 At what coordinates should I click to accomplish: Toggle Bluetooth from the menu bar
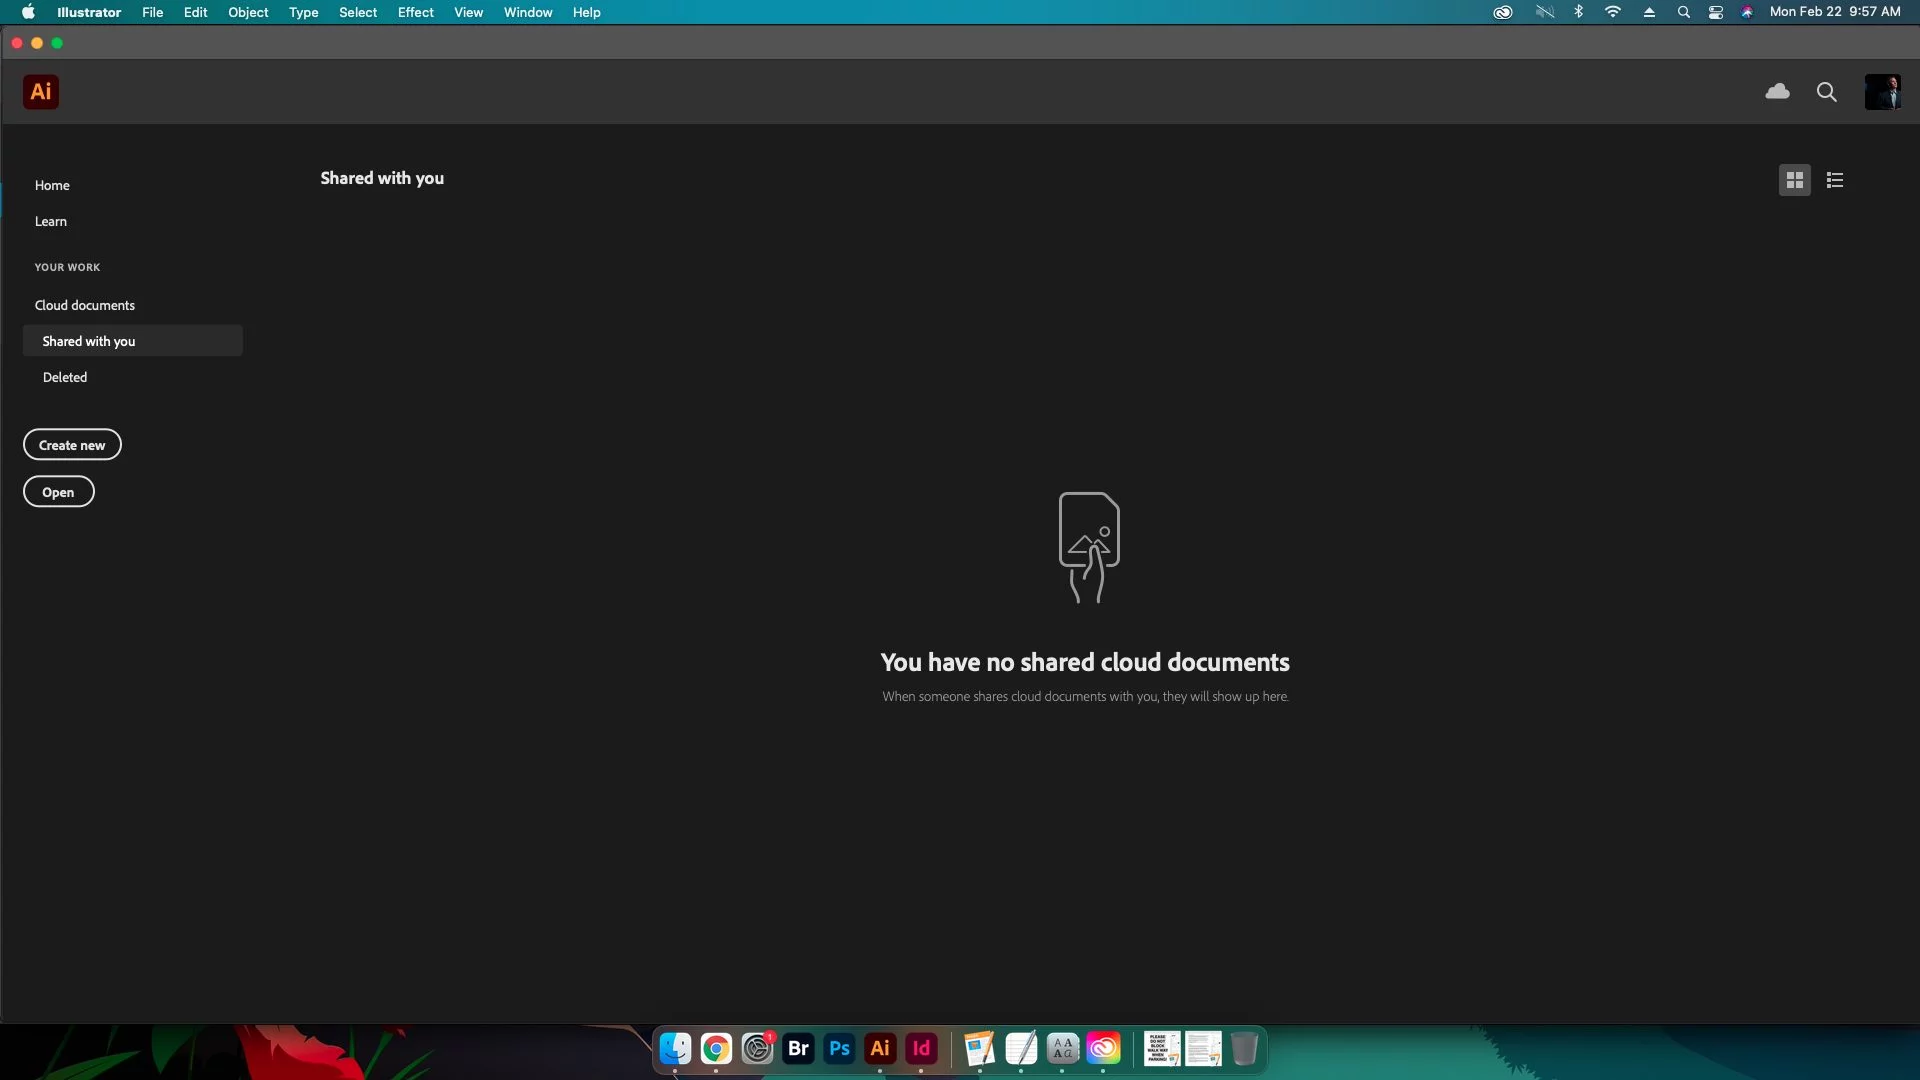1578,12
